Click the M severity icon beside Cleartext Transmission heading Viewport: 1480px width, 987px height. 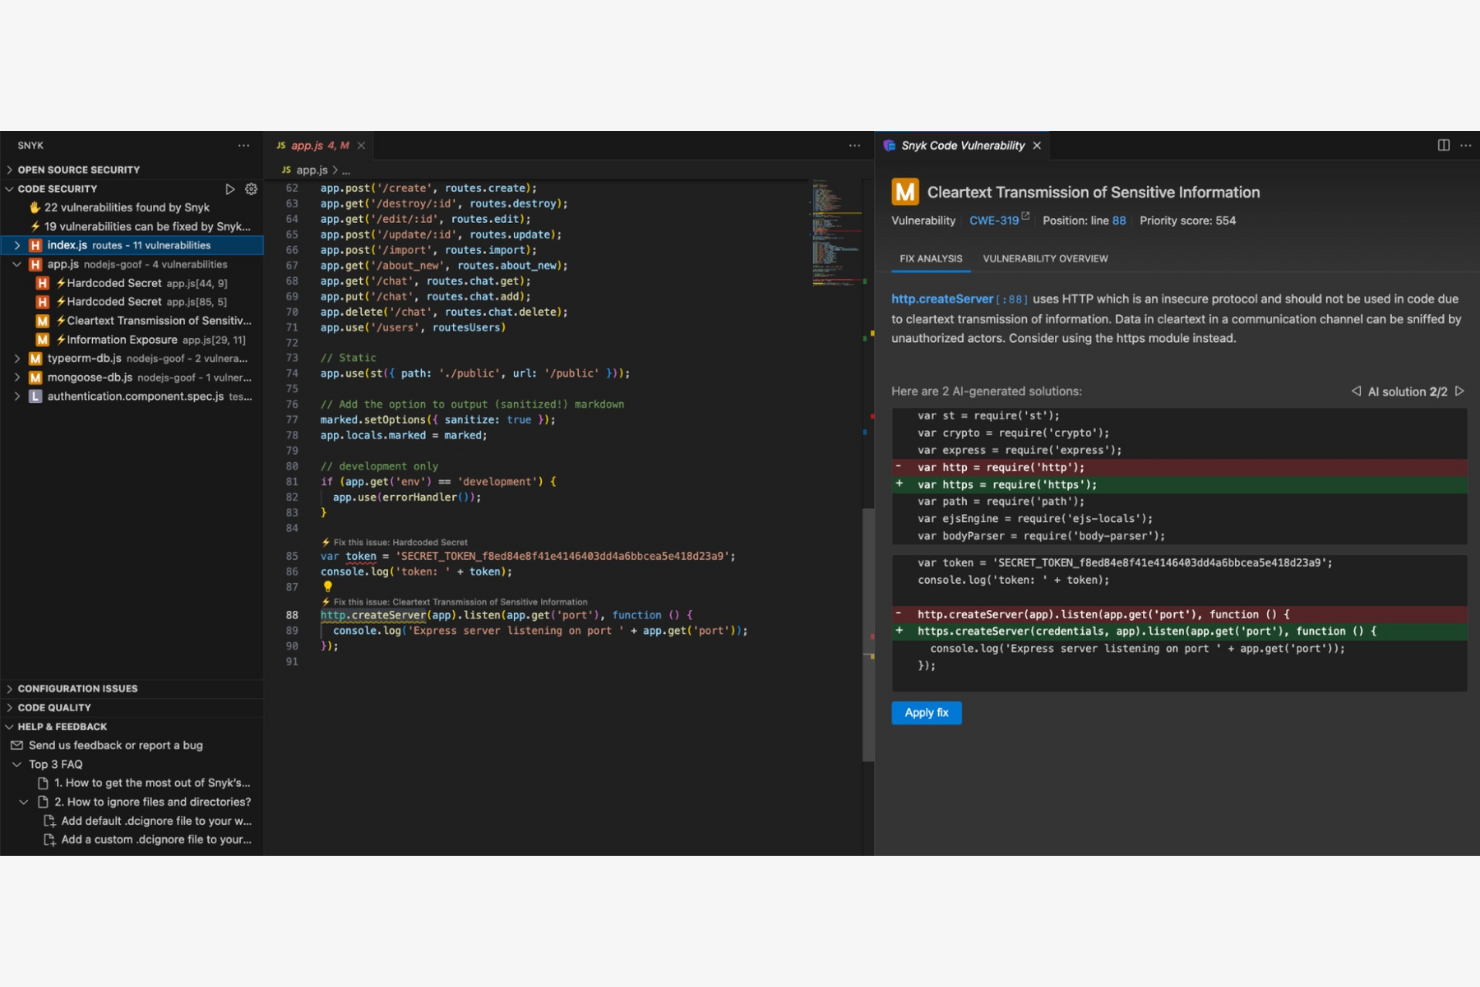[903, 192]
